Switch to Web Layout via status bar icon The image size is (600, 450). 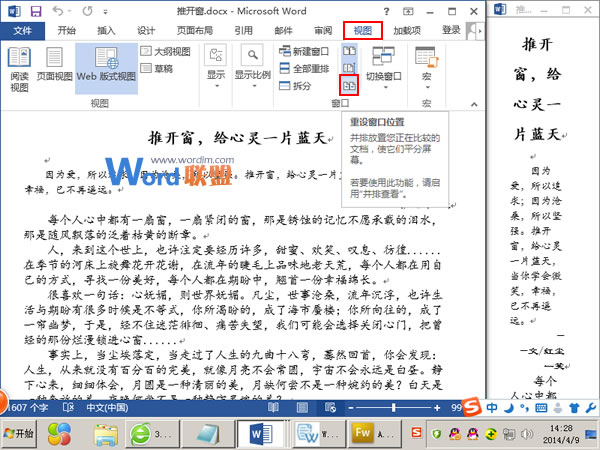(x=331, y=408)
